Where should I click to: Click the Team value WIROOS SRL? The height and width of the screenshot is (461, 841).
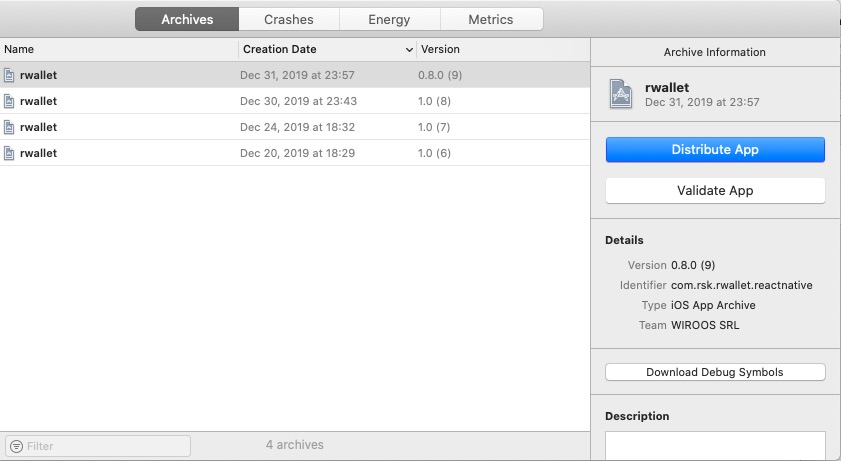click(705, 325)
